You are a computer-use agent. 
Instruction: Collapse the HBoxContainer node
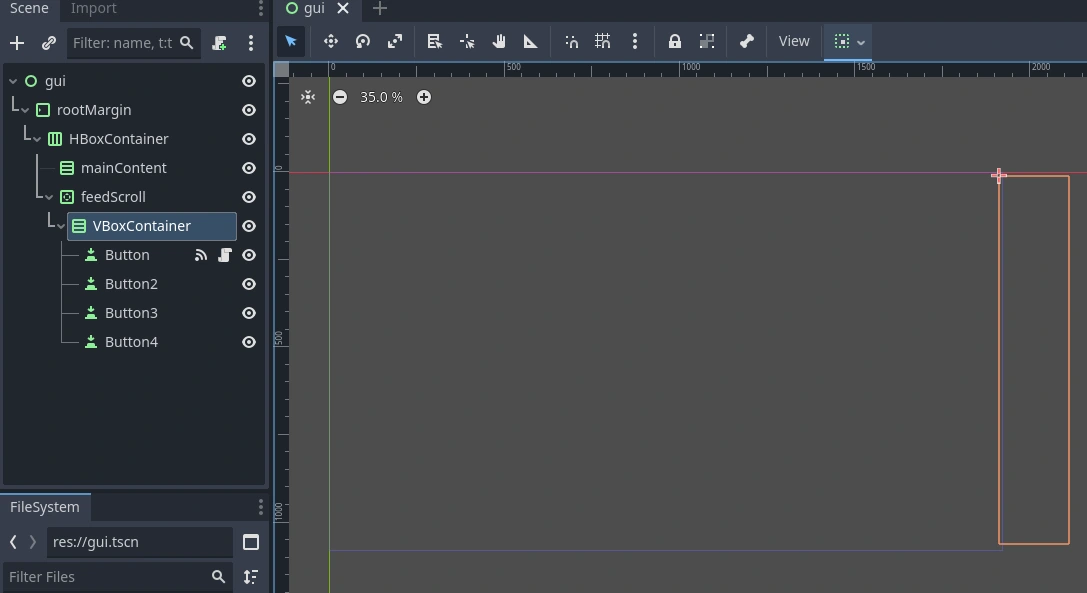point(37,139)
